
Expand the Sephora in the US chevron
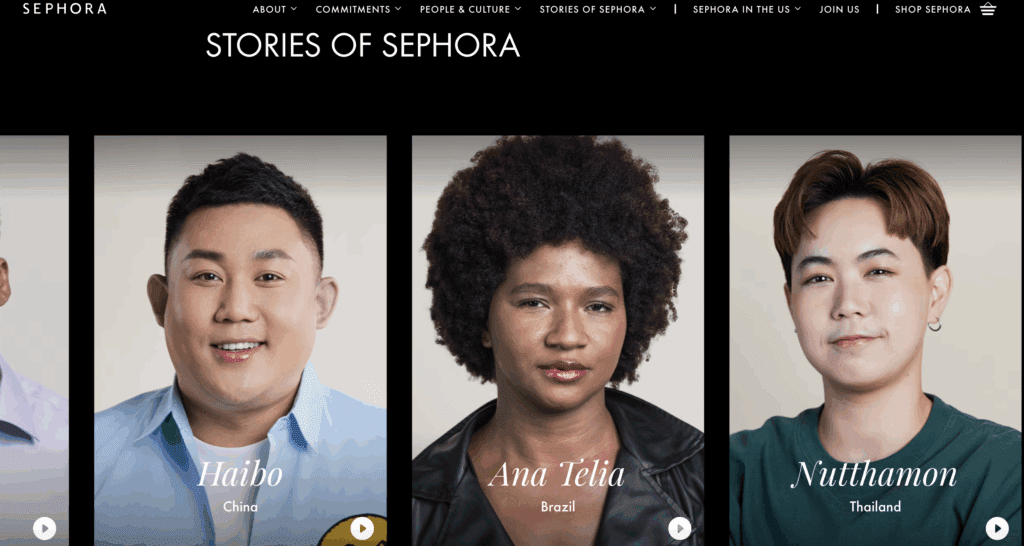tap(798, 9)
